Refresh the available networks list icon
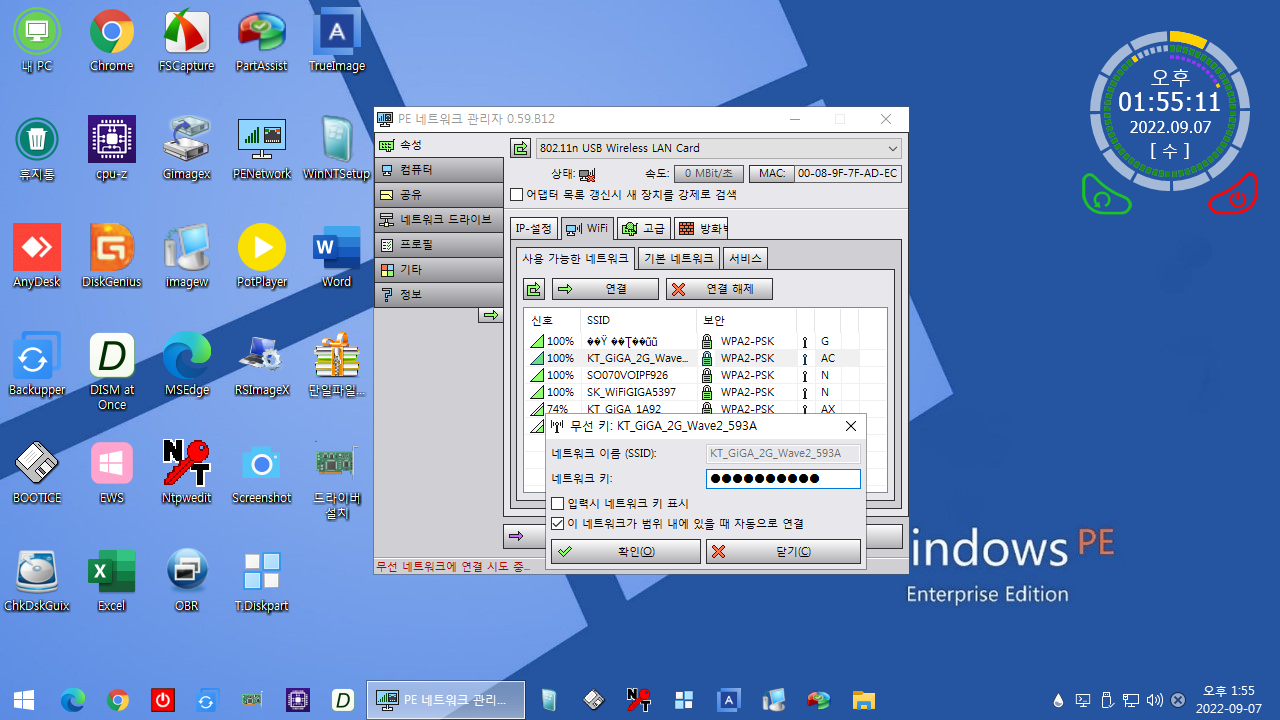Viewport: 1280px width, 720px height. click(x=534, y=289)
